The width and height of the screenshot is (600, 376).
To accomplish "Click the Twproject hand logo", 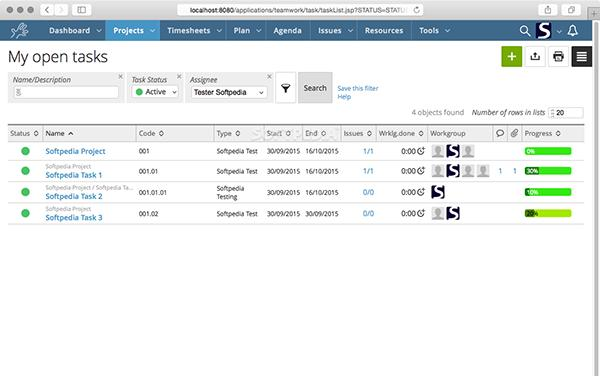I will [19, 31].
